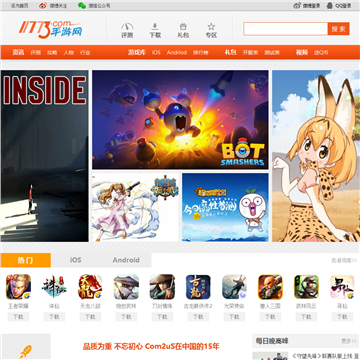Download 刀剑情缘 with its 下载 button
This screenshot has height=360, width=360.
coord(162,317)
